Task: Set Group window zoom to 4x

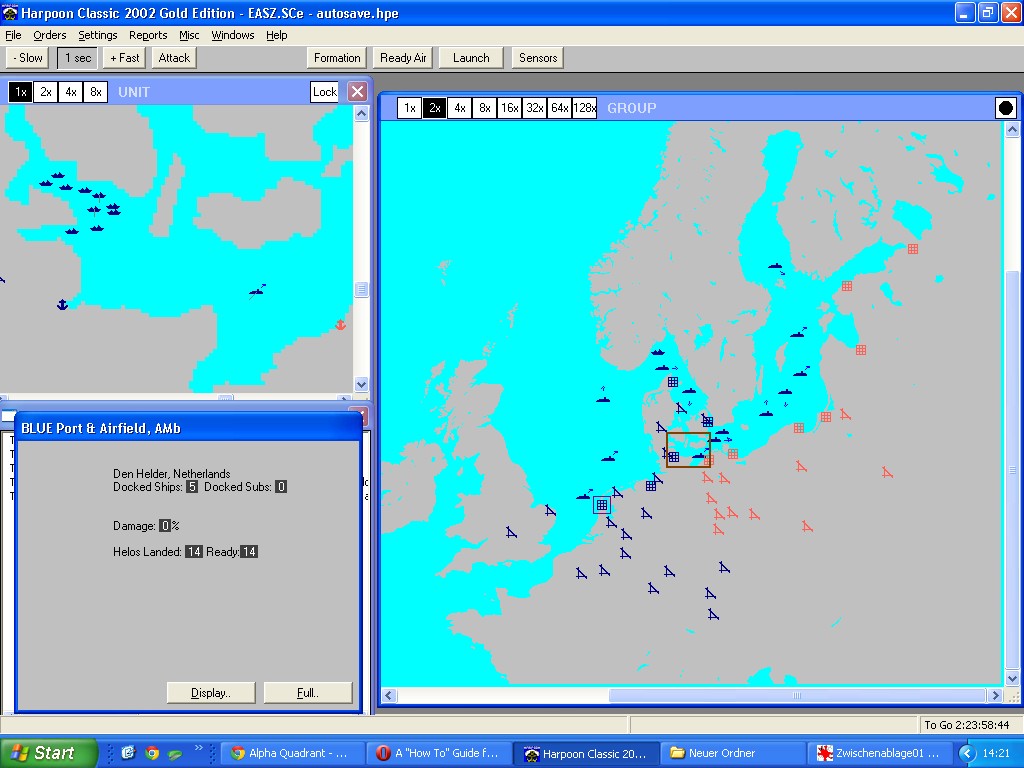Action: [x=460, y=108]
